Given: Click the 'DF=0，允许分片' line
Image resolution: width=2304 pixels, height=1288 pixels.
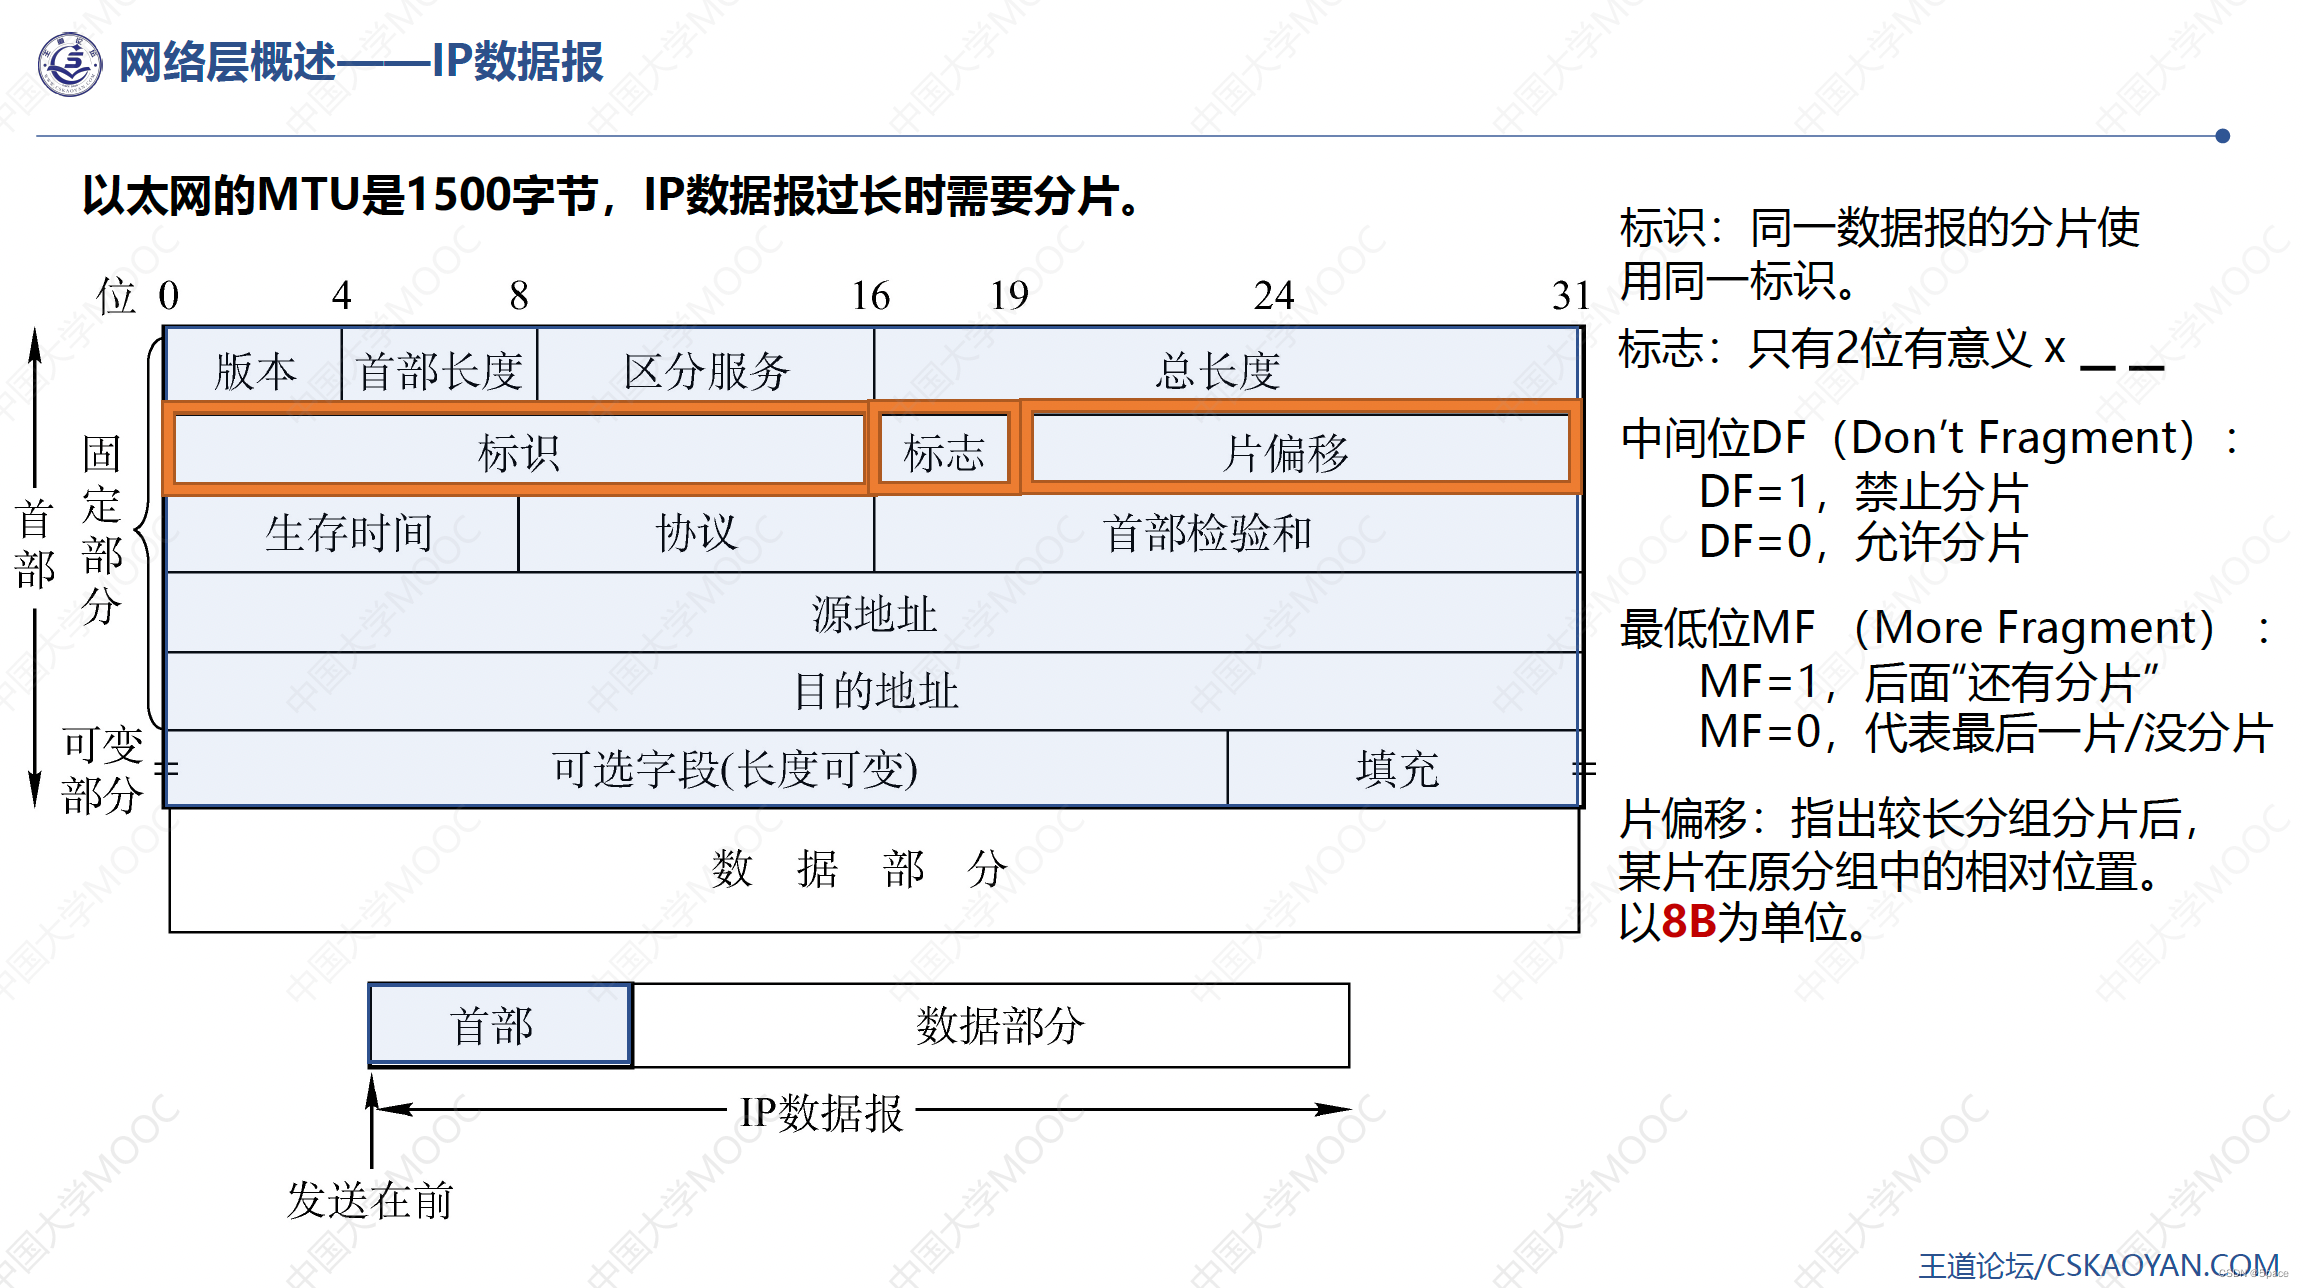Looking at the screenshot, I should coord(1864,542).
